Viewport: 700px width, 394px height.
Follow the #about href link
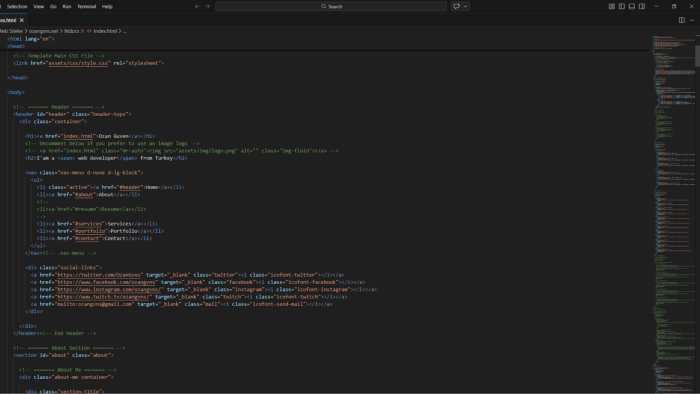pos(84,195)
